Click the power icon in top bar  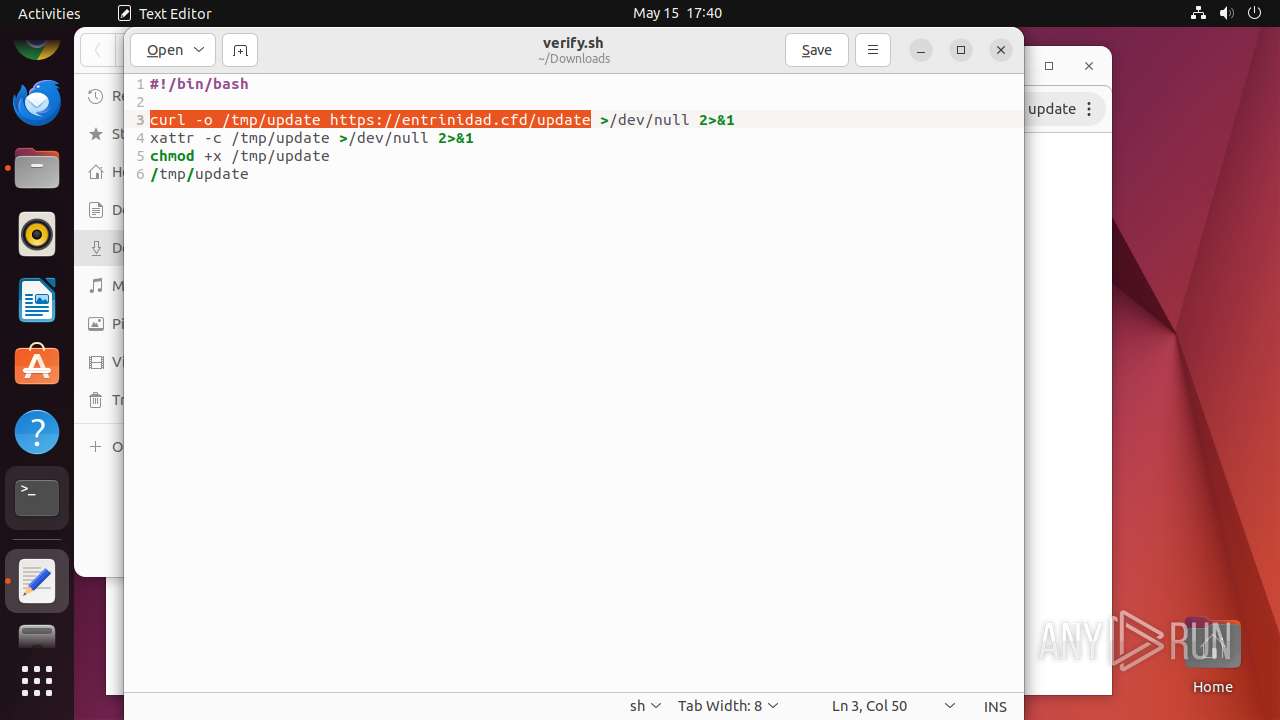pyautogui.click(x=1254, y=13)
